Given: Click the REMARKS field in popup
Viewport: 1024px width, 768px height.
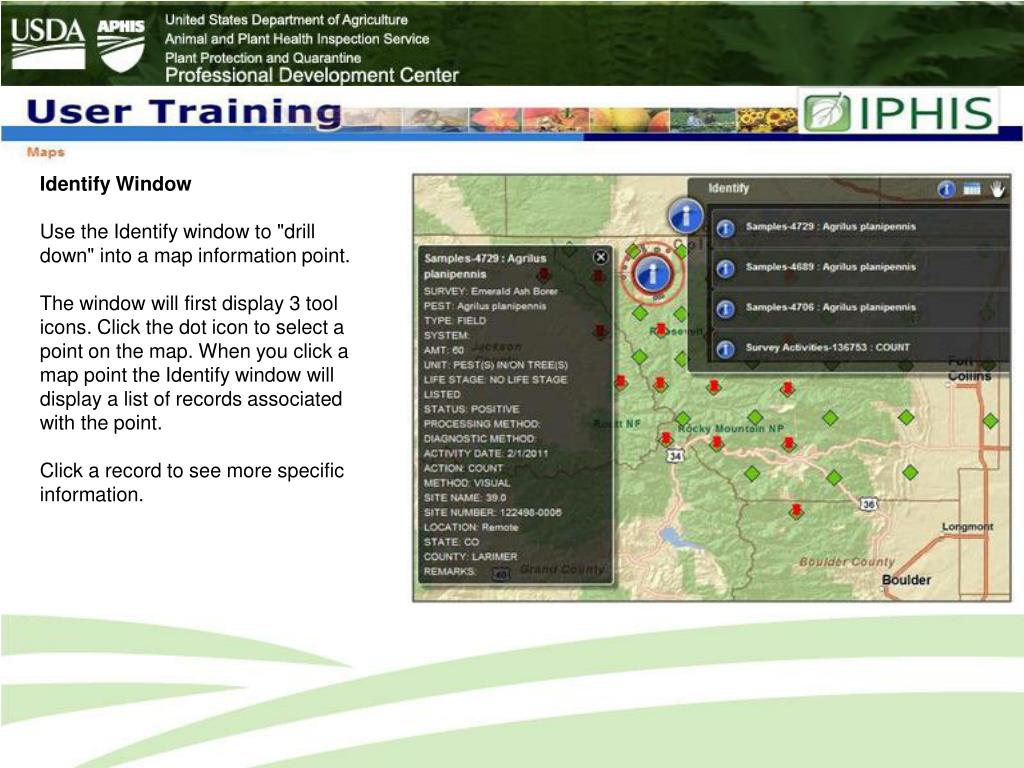Looking at the screenshot, I should (x=449, y=571).
